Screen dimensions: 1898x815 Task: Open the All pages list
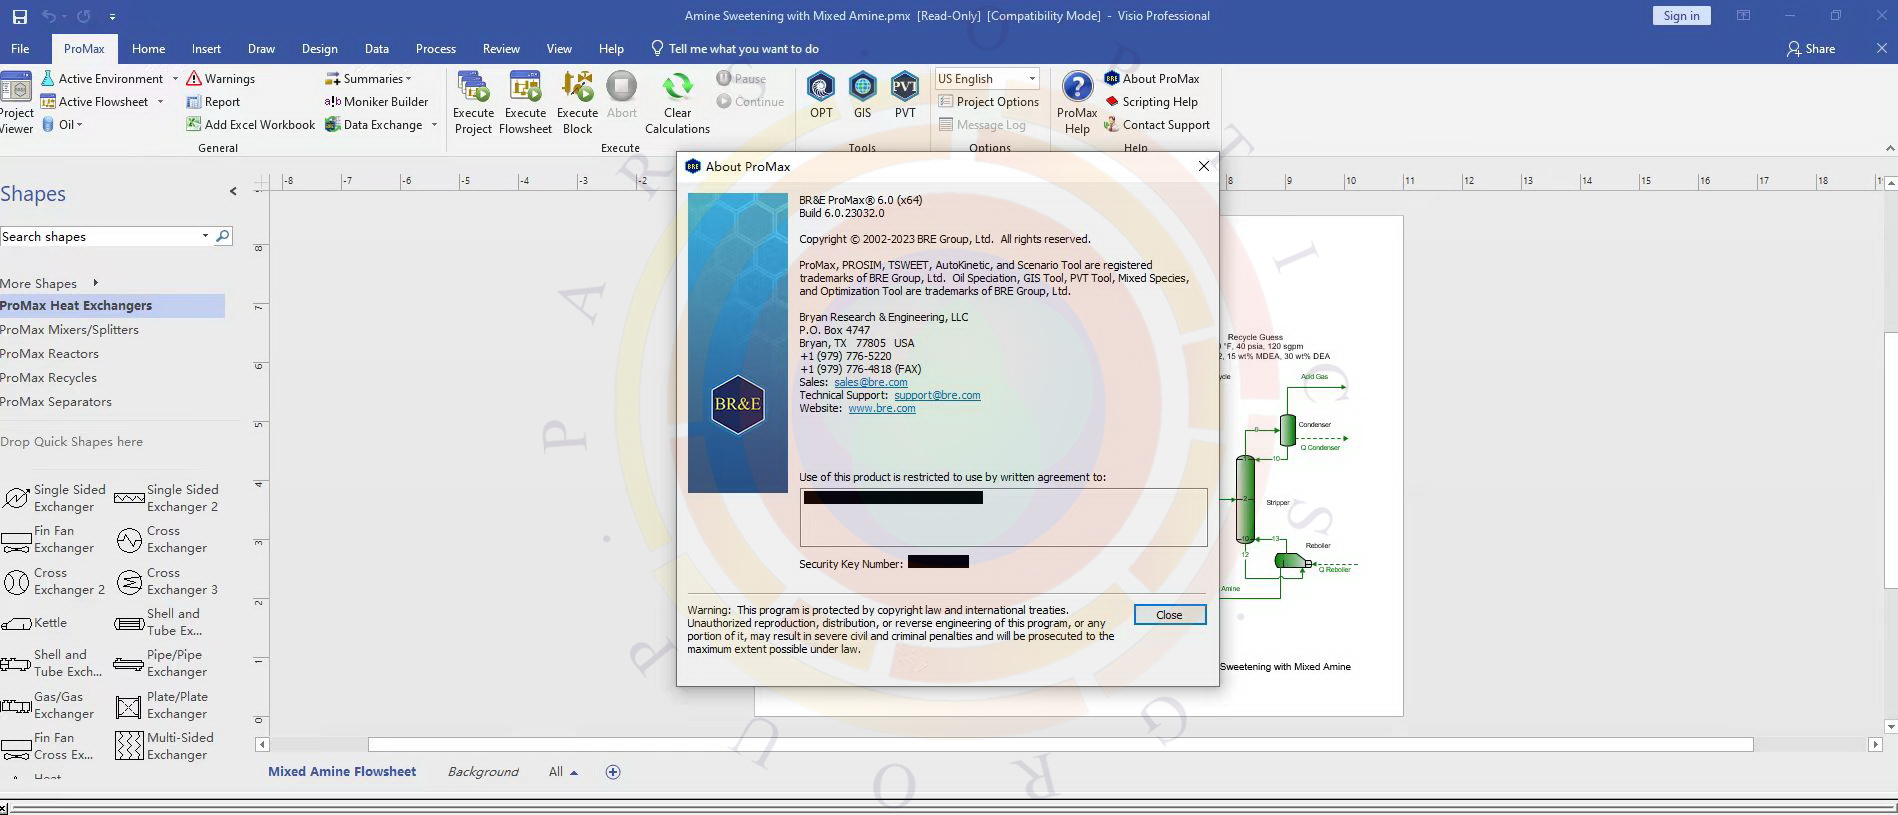click(563, 772)
